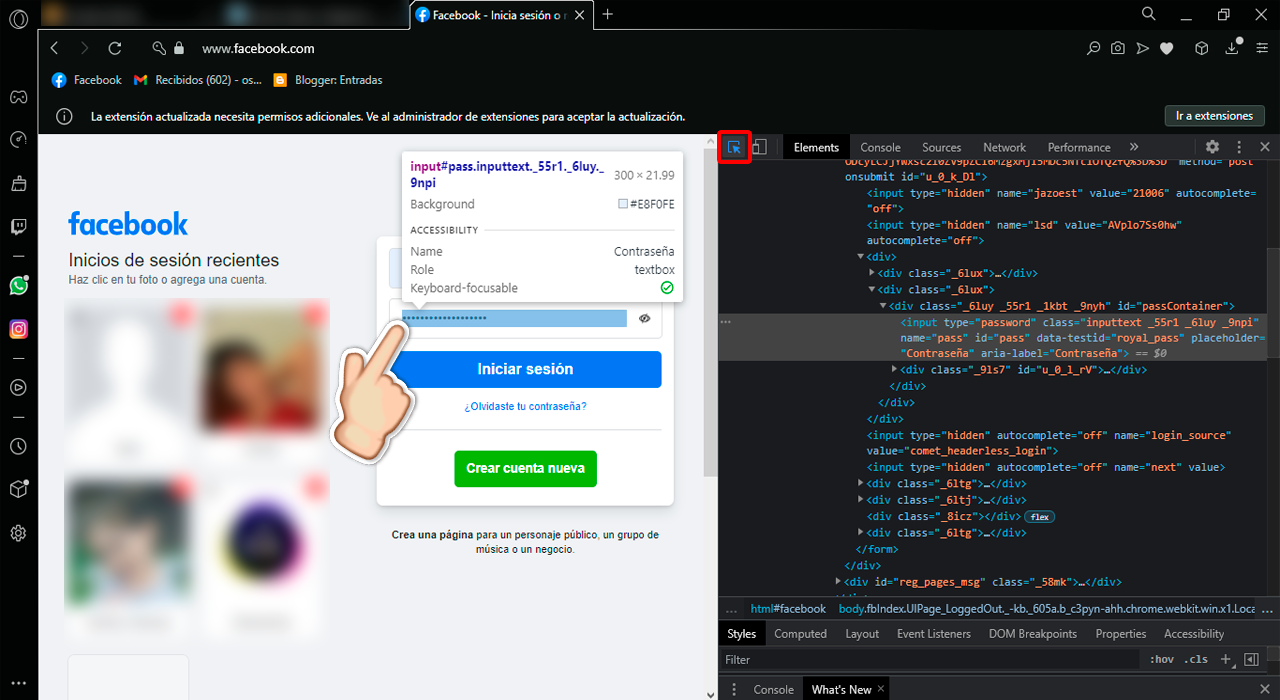Click the flex badge on _8icz div
1280x700 pixels.
tap(1039, 516)
